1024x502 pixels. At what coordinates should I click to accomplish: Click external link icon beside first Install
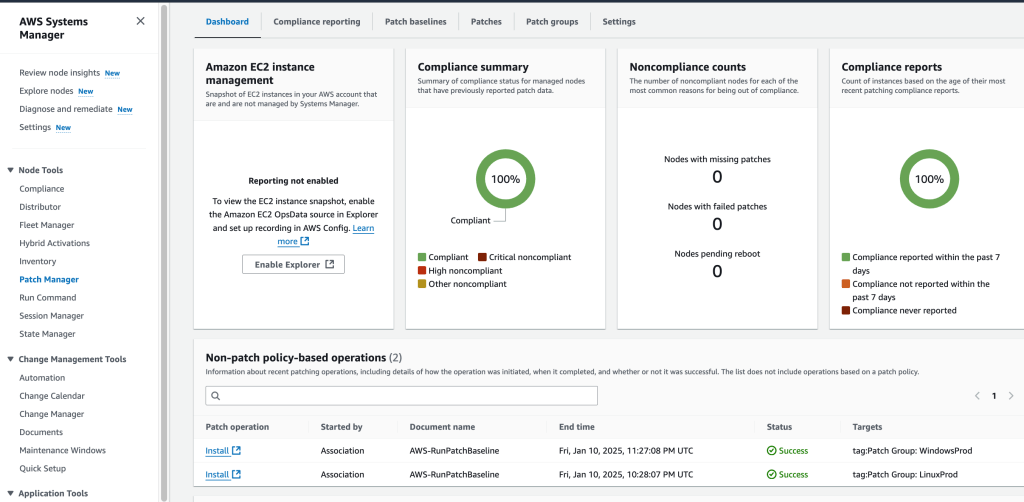[236, 451]
